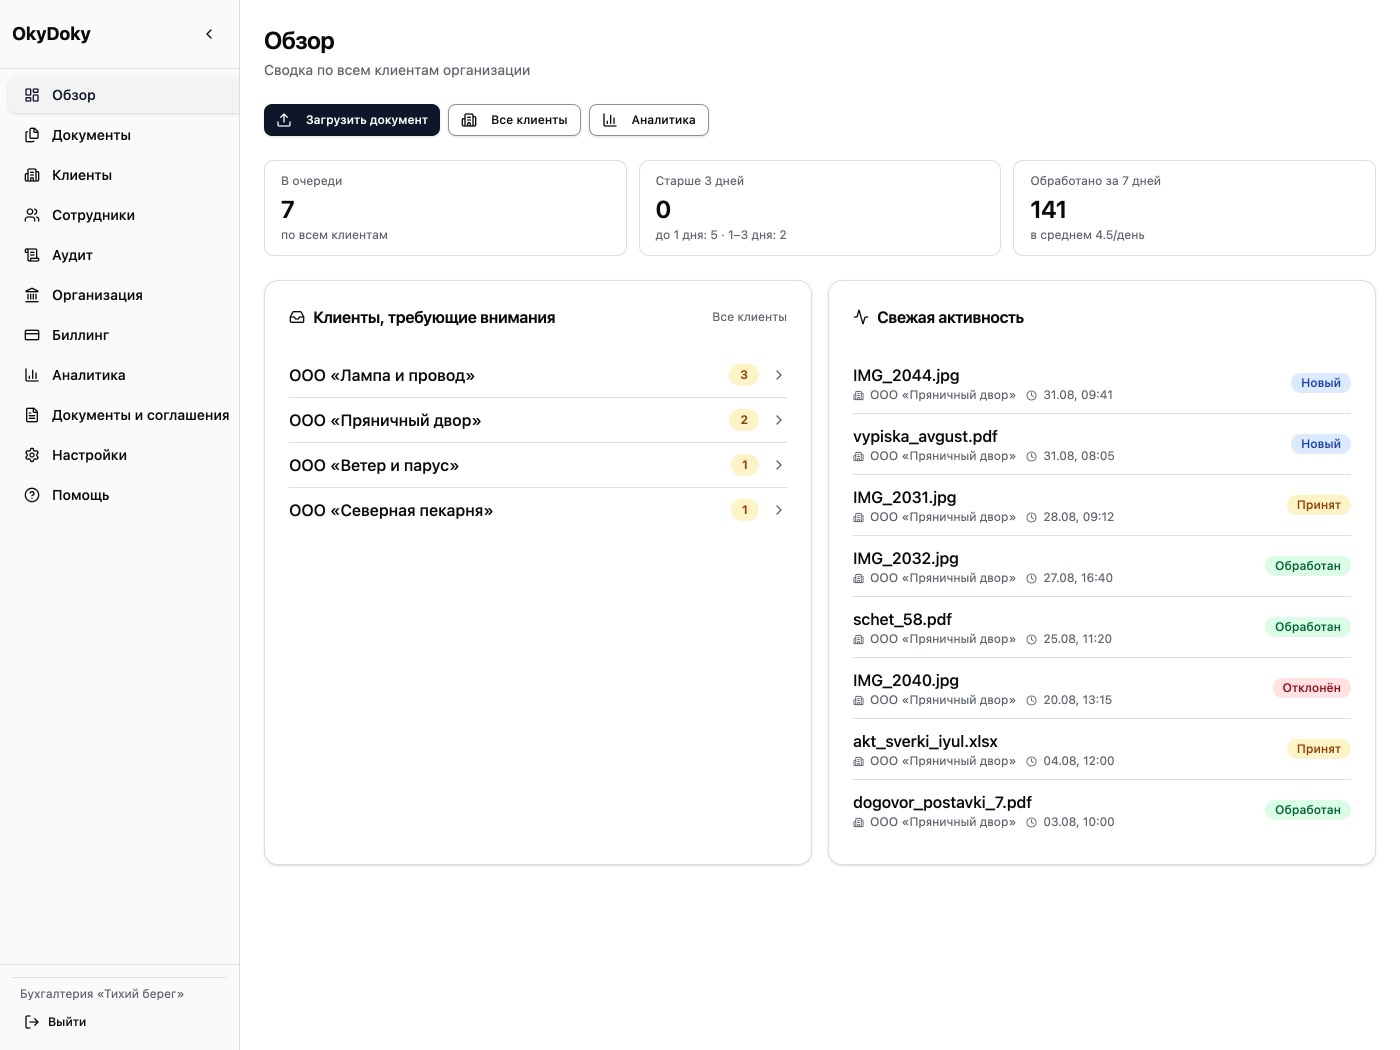Open akt_sverki_iyul.xlsx file entry
1400x1050 pixels.
pos(1102,749)
